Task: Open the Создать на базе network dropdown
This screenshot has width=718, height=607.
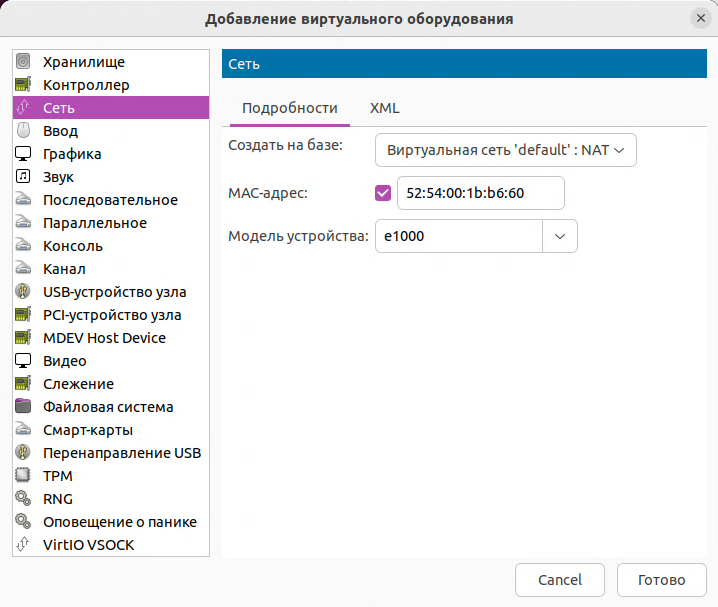Action: (505, 150)
